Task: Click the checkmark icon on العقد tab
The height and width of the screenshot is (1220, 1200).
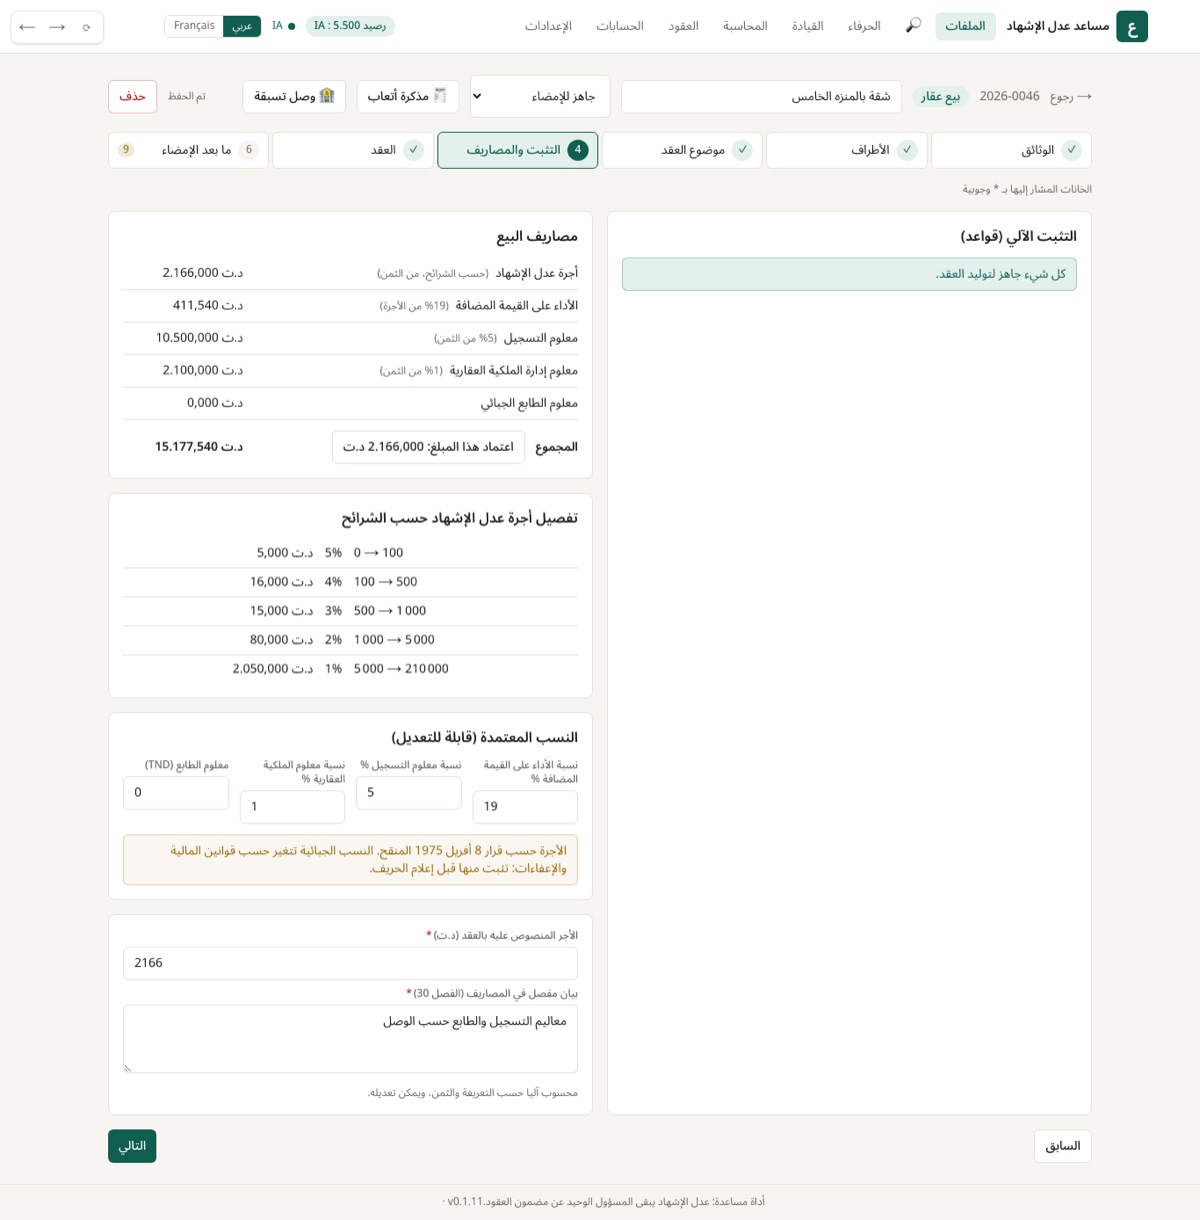Action: (413, 150)
